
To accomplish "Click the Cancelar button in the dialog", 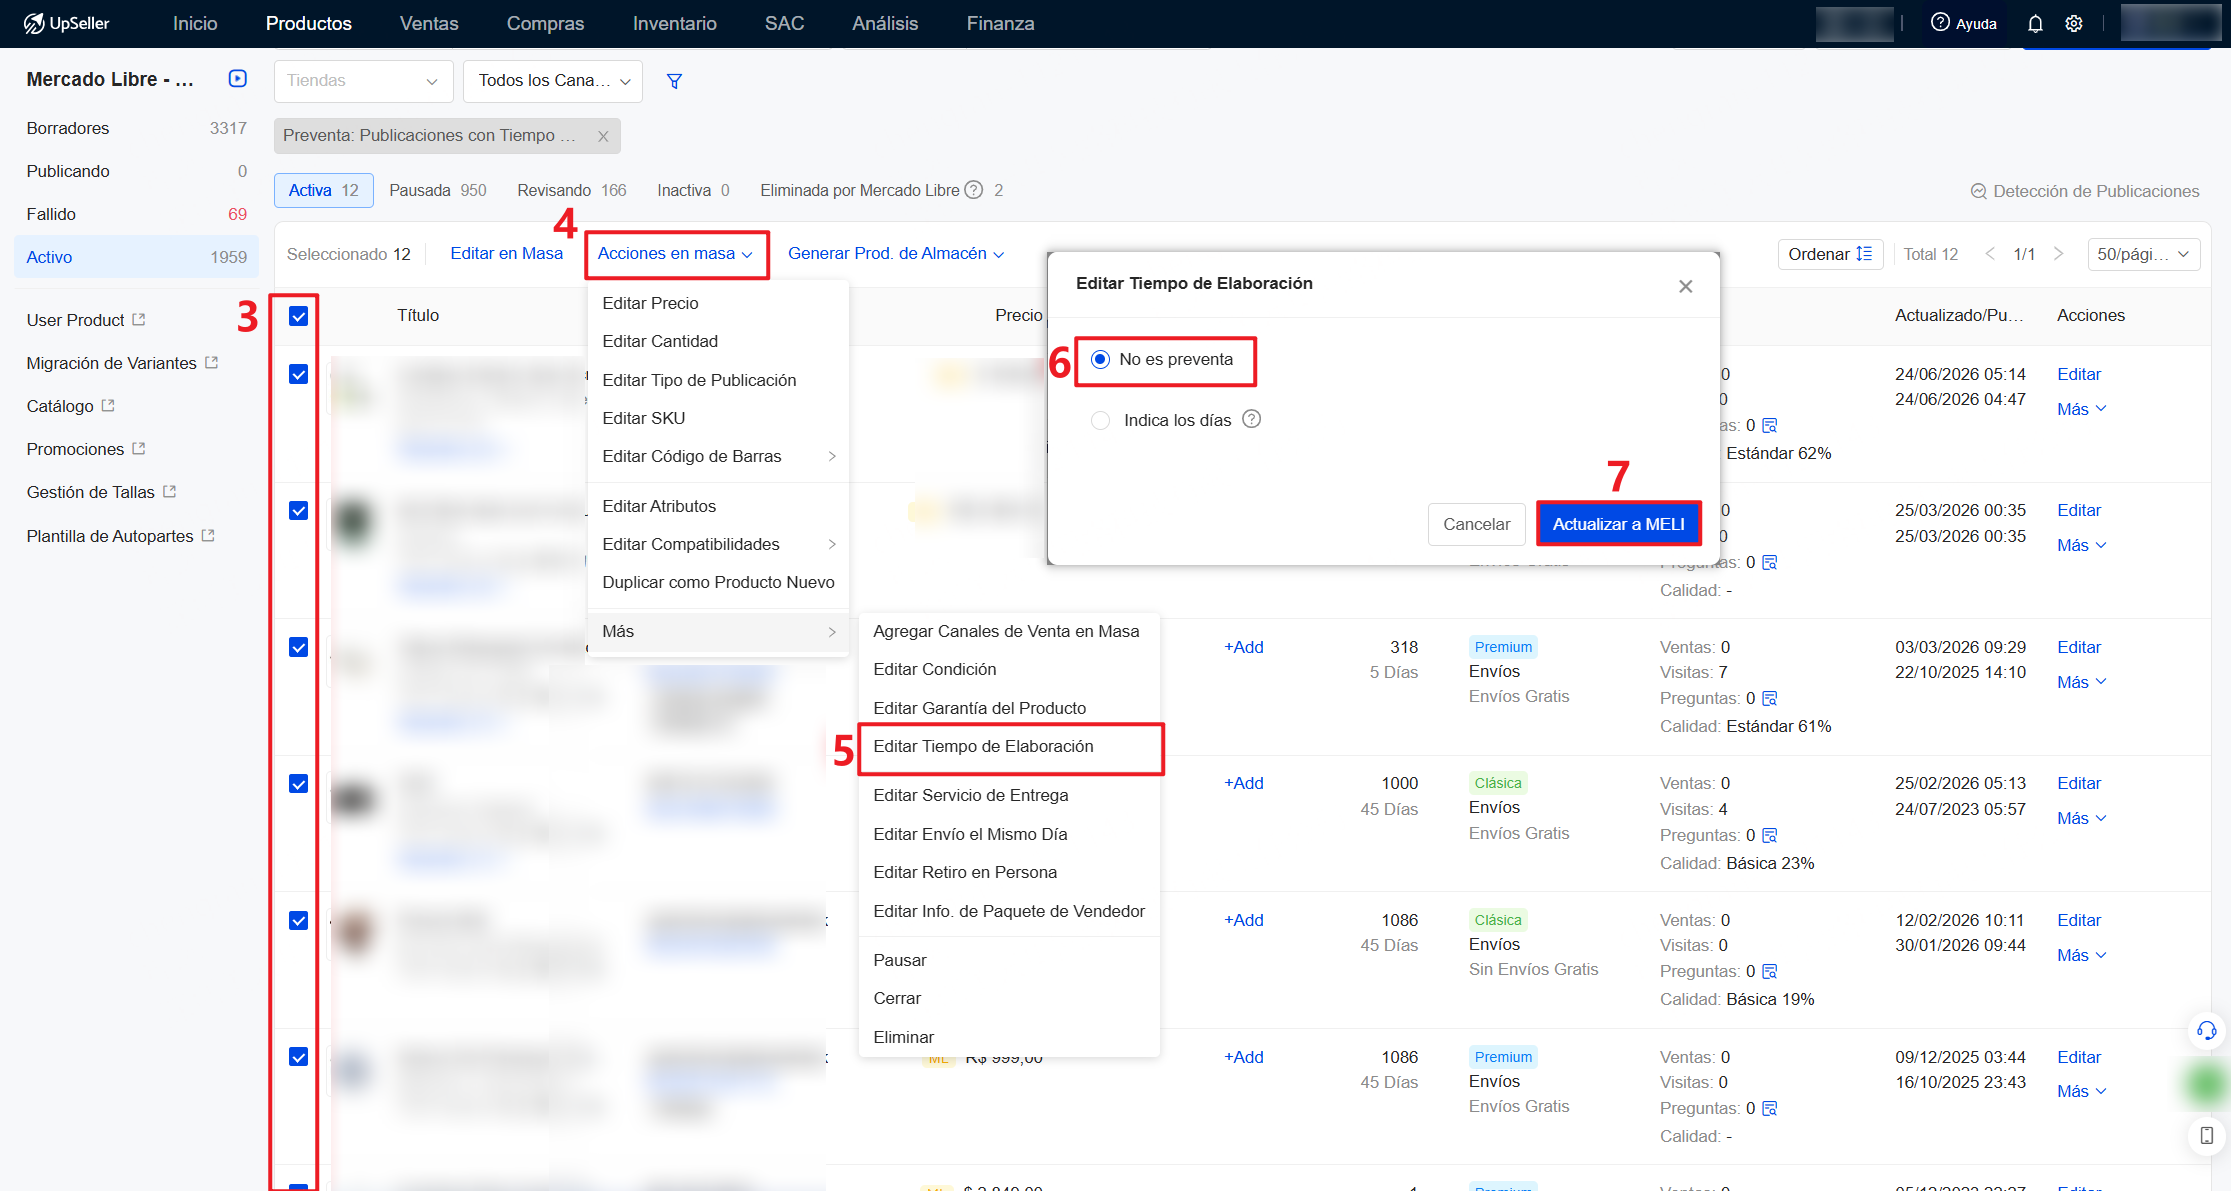I will point(1476,525).
